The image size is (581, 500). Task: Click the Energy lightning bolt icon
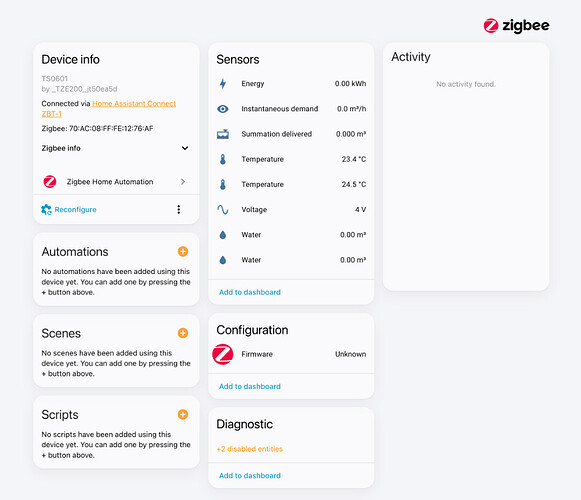[223, 84]
